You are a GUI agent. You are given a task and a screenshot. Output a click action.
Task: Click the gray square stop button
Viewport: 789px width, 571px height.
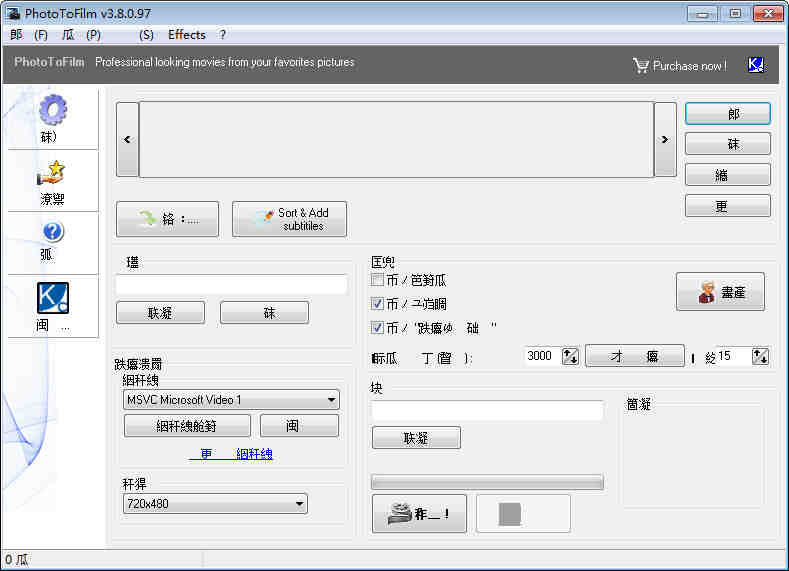coord(523,514)
